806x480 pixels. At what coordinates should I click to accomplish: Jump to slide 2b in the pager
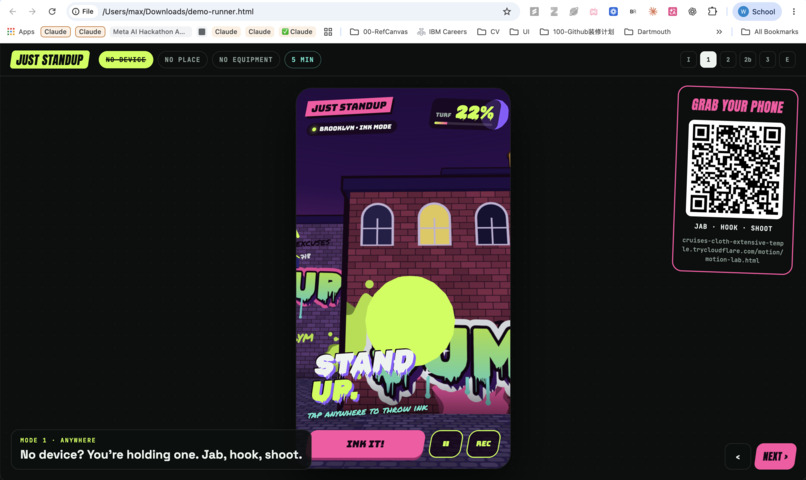747,60
